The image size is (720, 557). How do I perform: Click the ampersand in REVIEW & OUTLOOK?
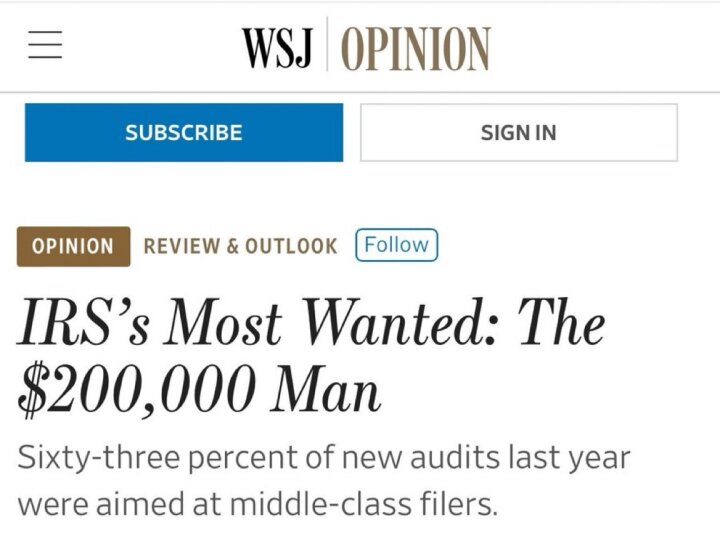pos(232,246)
